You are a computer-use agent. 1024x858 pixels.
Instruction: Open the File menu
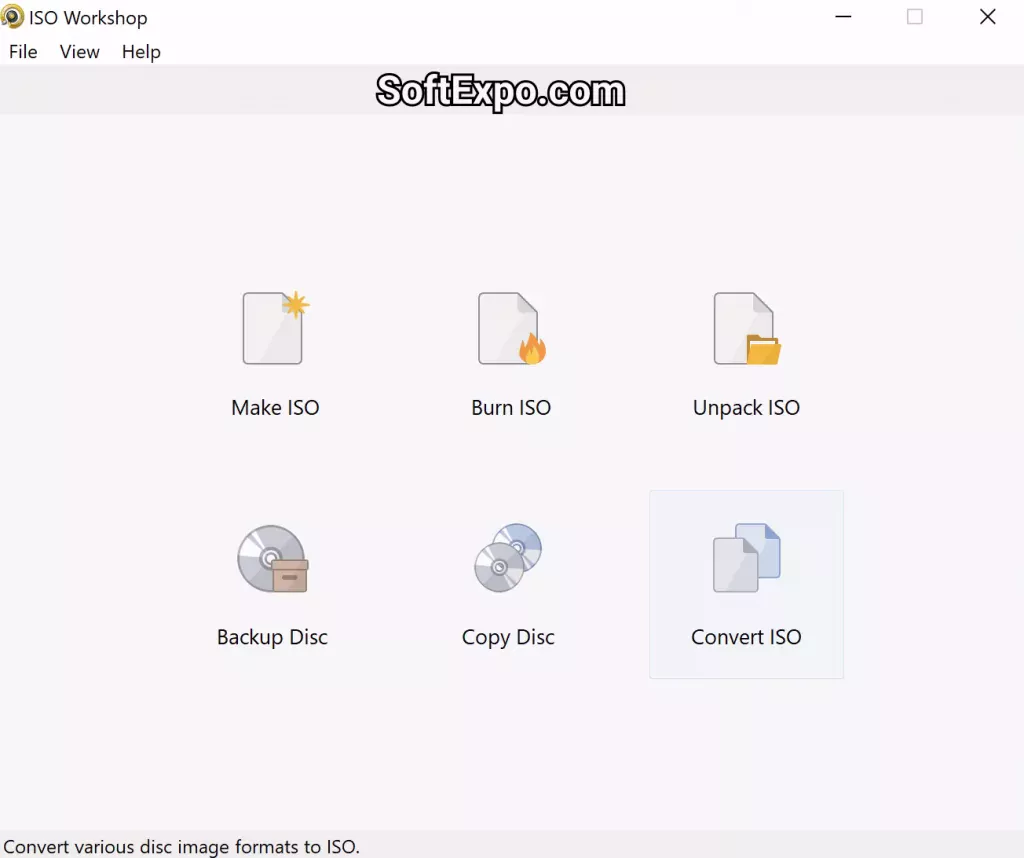tap(23, 52)
